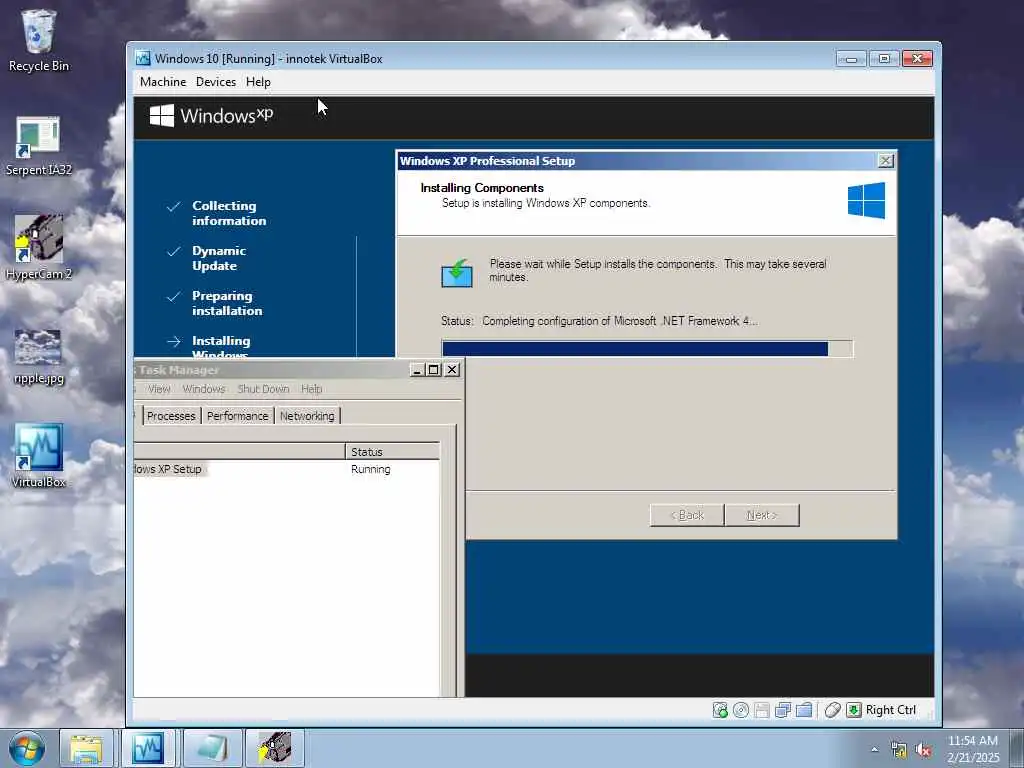
Task: Click the installation progress bar
Action: 647,349
